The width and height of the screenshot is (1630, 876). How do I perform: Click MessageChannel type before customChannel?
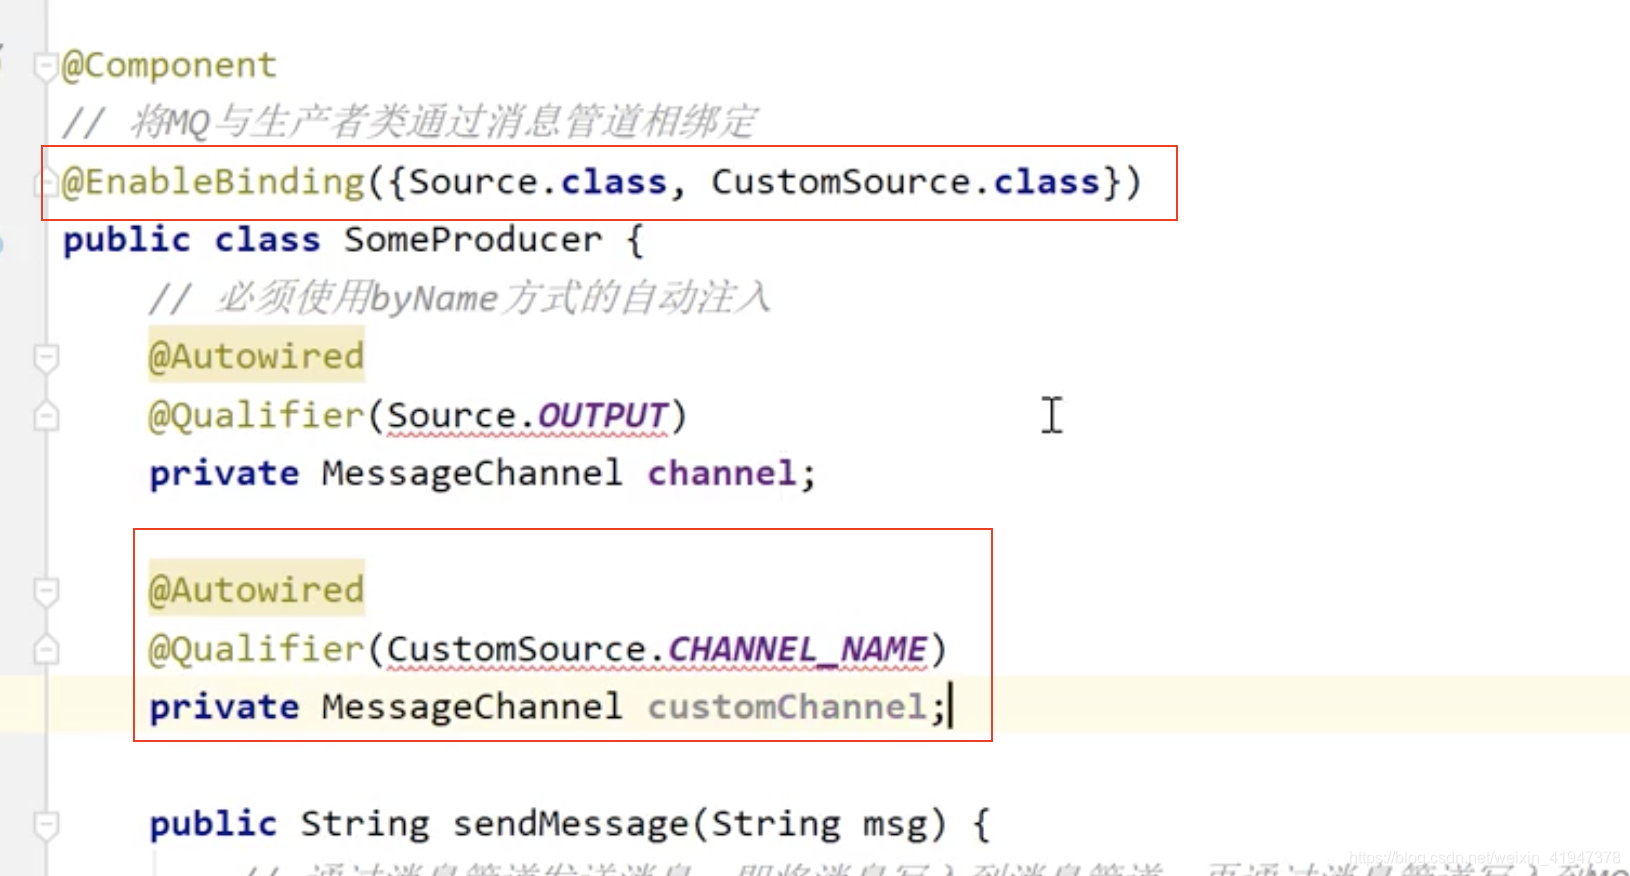pyautogui.click(x=472, y=707)
